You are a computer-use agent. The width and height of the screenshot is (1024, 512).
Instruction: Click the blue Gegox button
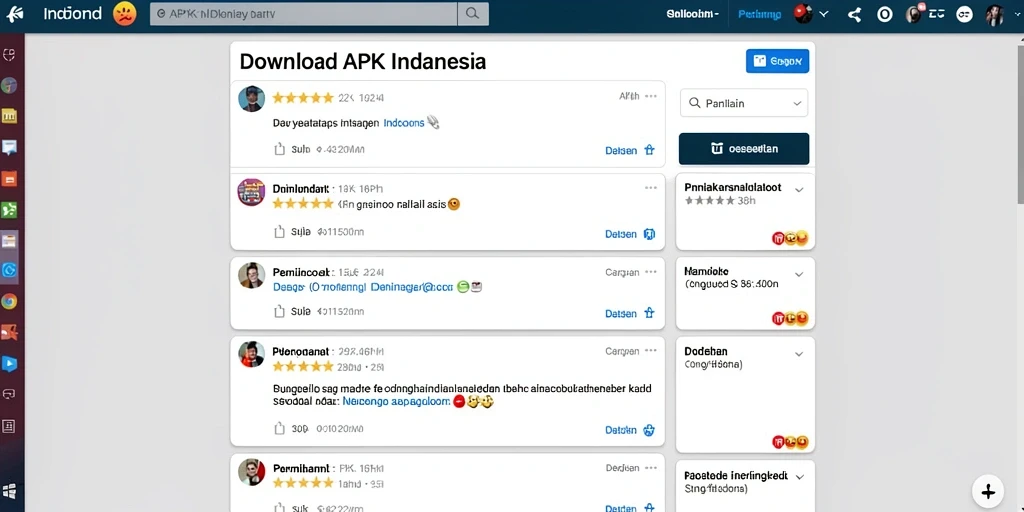(x=777, y=61)
